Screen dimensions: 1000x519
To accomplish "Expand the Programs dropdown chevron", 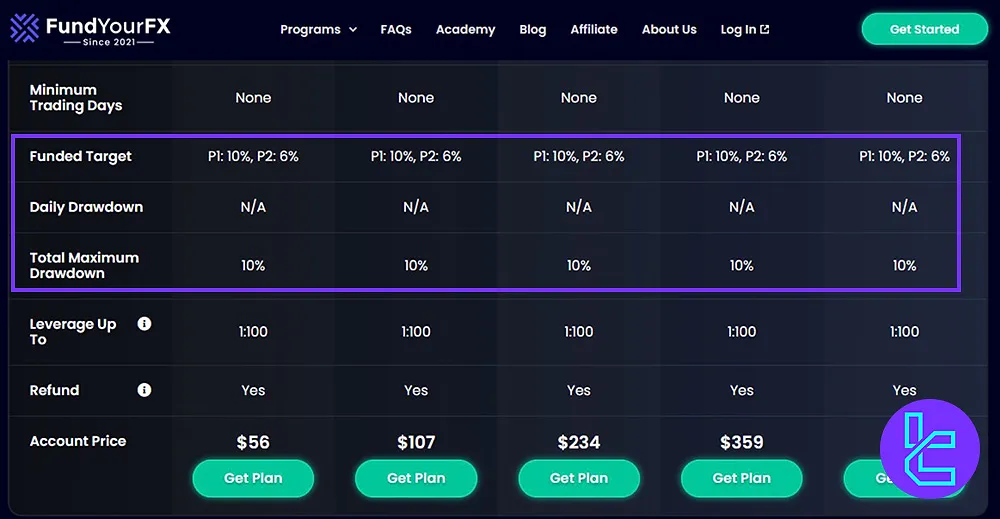I will point(353,29).
